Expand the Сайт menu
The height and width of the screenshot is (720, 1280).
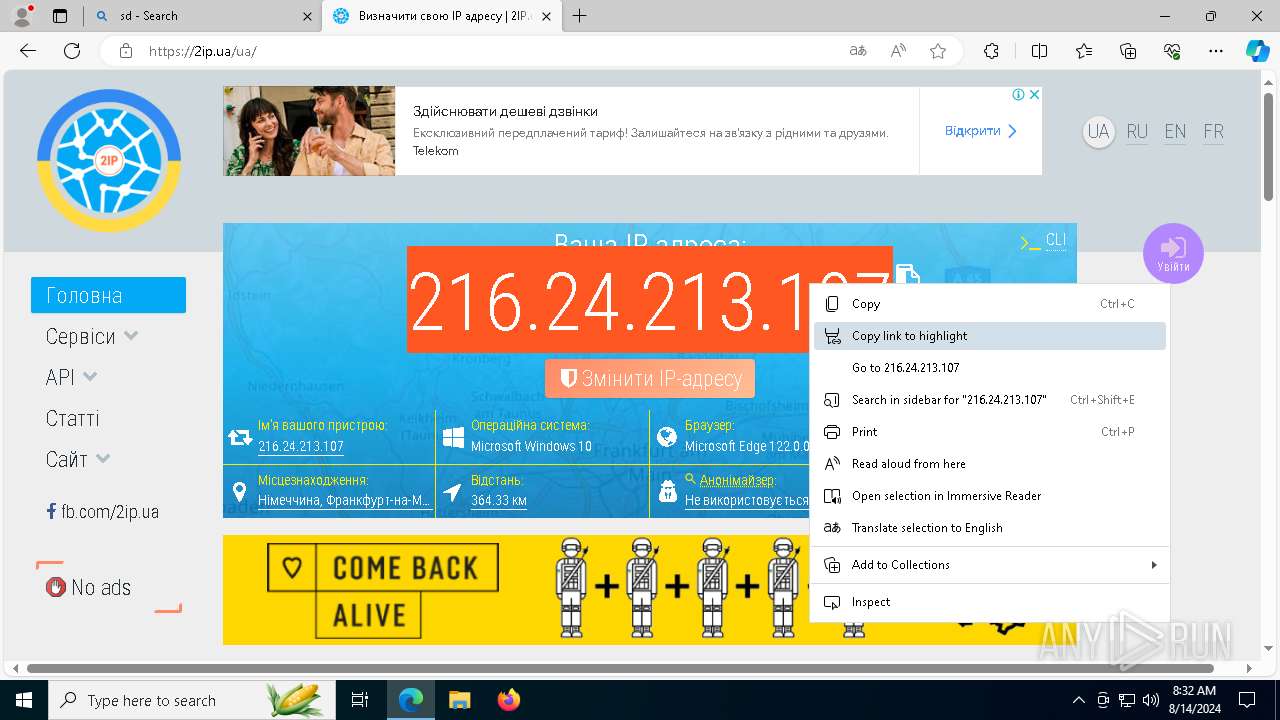tap(77, 460)
